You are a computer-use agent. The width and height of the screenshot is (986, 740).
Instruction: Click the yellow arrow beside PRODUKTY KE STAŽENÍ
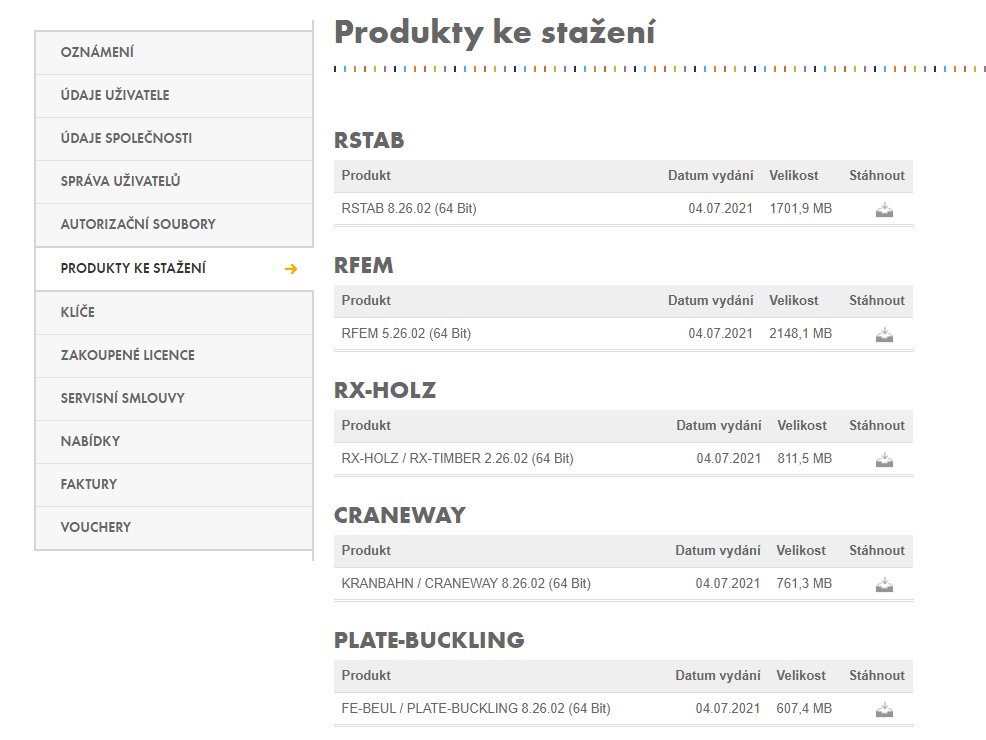coord(291,268)
